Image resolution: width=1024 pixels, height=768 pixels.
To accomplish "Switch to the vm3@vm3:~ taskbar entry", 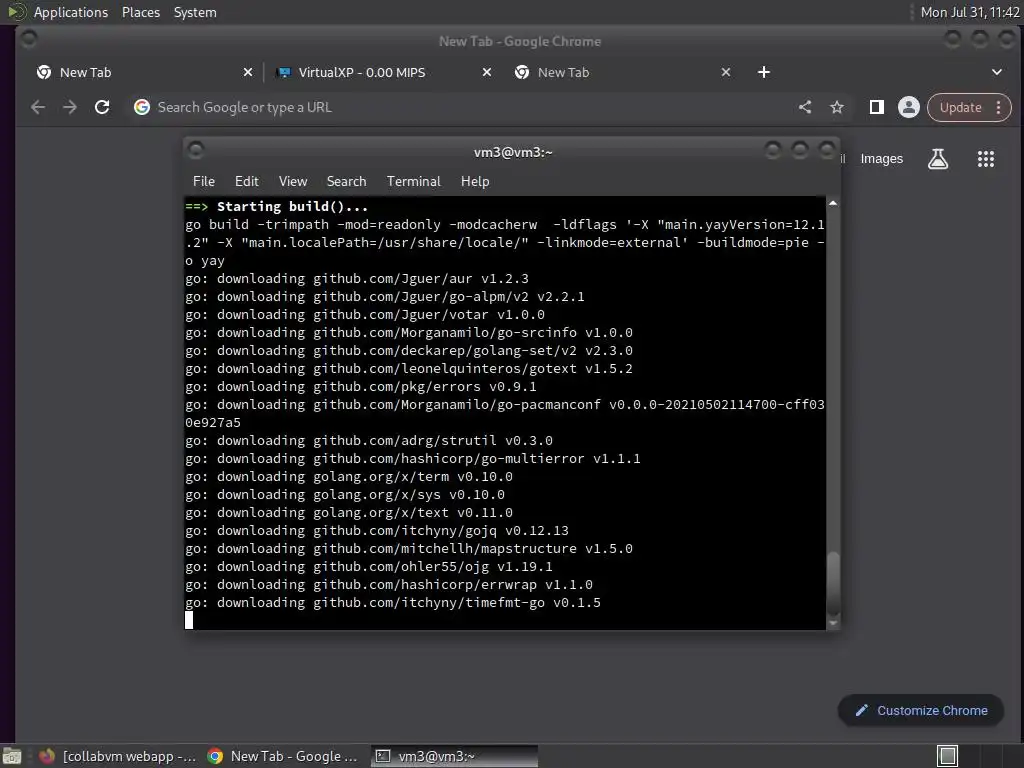I will point(455,756).
